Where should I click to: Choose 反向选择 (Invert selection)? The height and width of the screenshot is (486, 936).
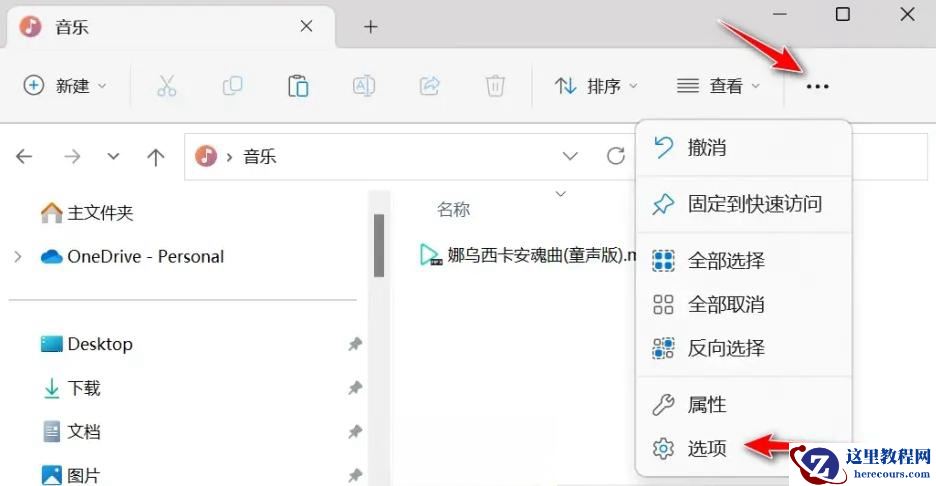coord(744,348)
